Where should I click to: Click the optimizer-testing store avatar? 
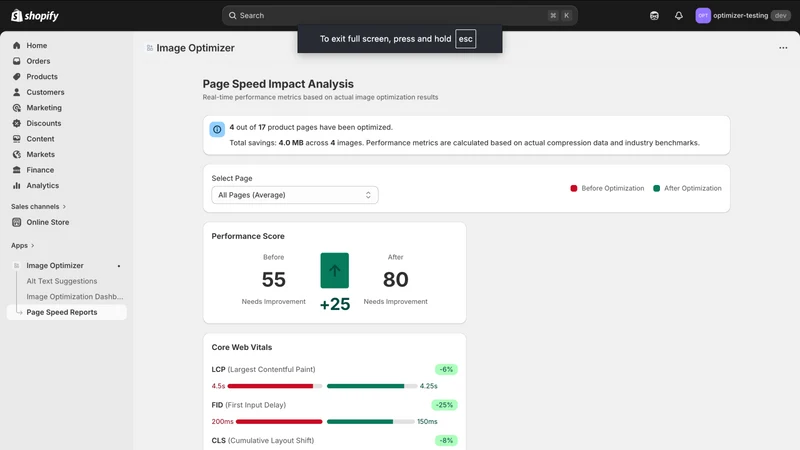coord(703,16)
